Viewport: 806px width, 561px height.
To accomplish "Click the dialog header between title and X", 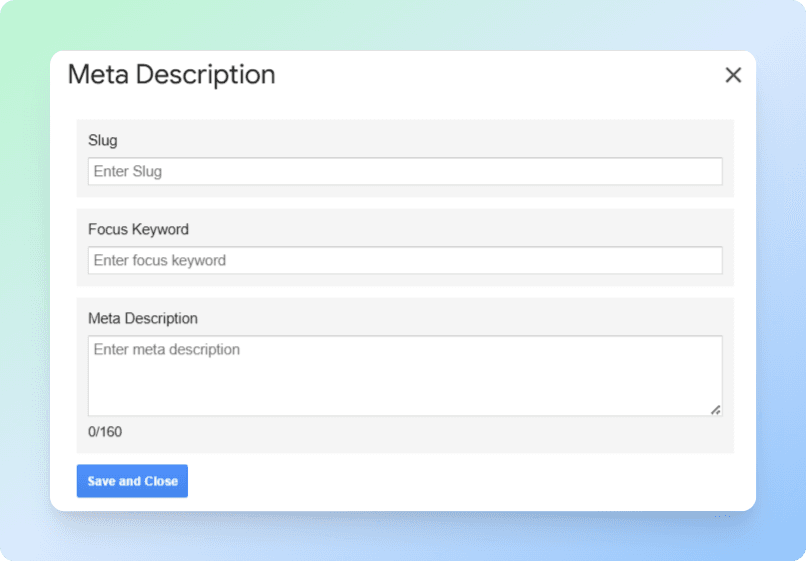I will pyautogui.click(x=500, y=75).
